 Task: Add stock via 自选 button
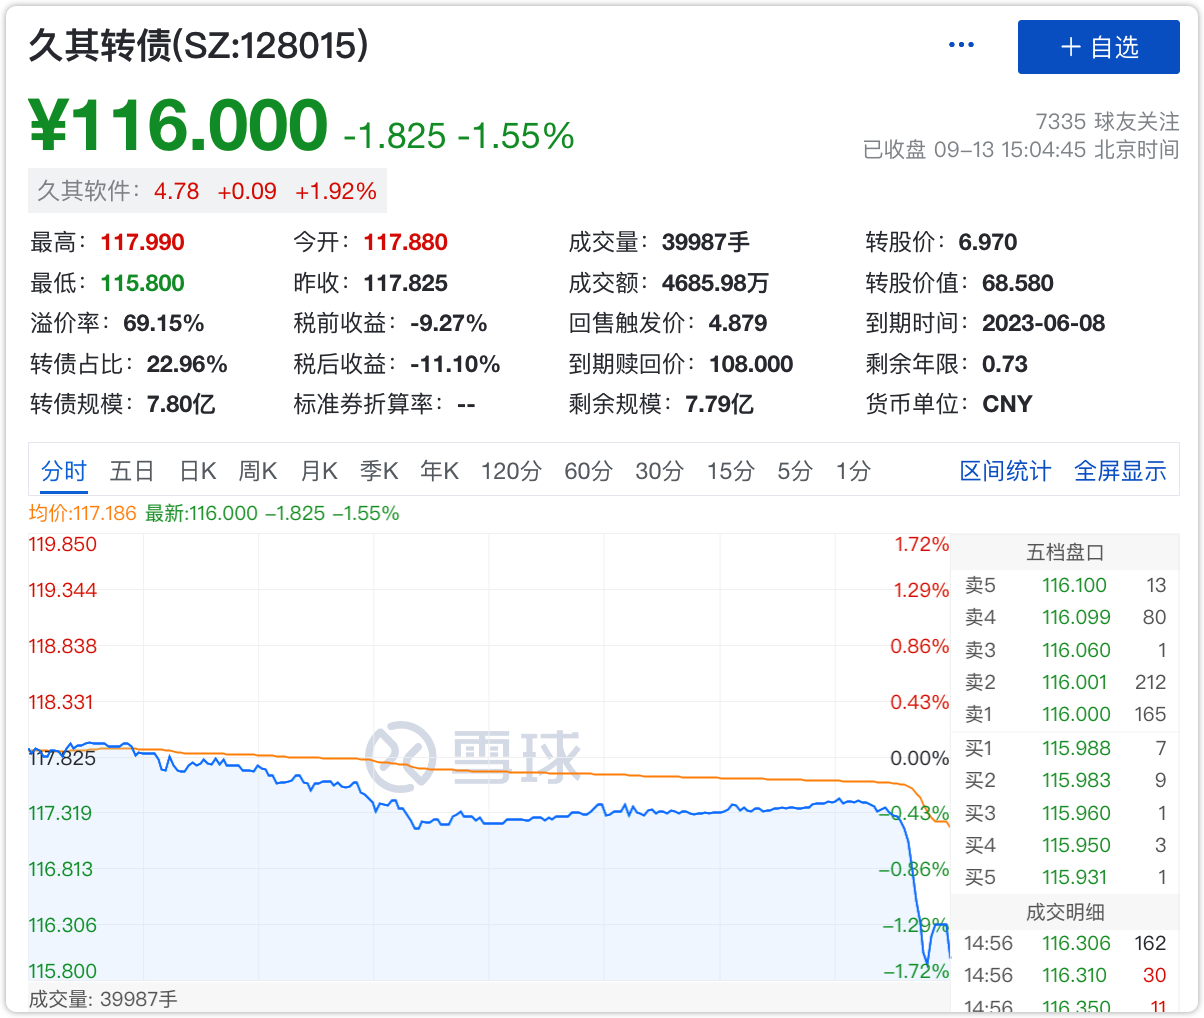(1098, 47)
